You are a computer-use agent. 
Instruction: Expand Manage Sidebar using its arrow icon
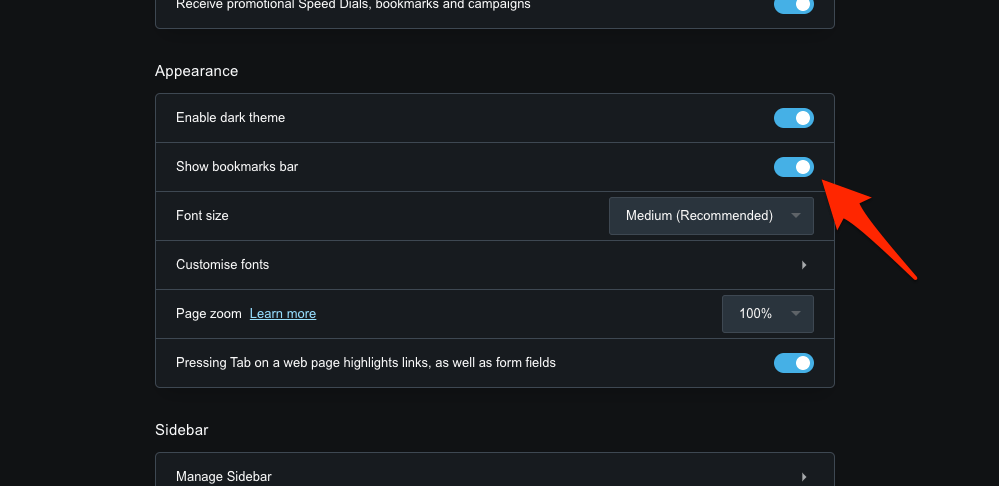point(804,477)
